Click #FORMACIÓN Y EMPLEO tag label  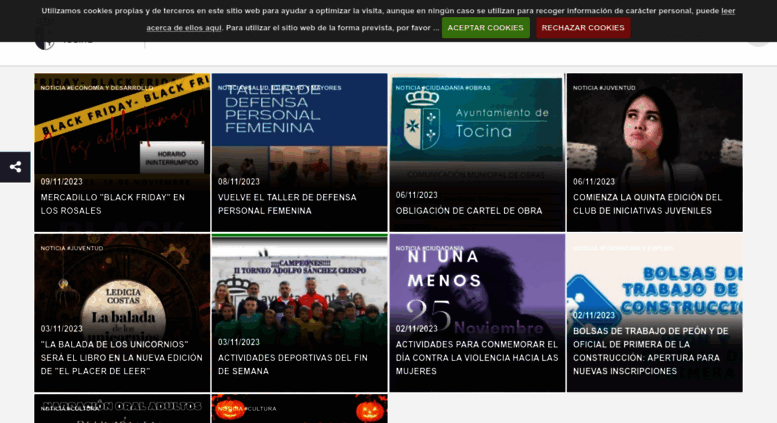(x=636, y=248)
